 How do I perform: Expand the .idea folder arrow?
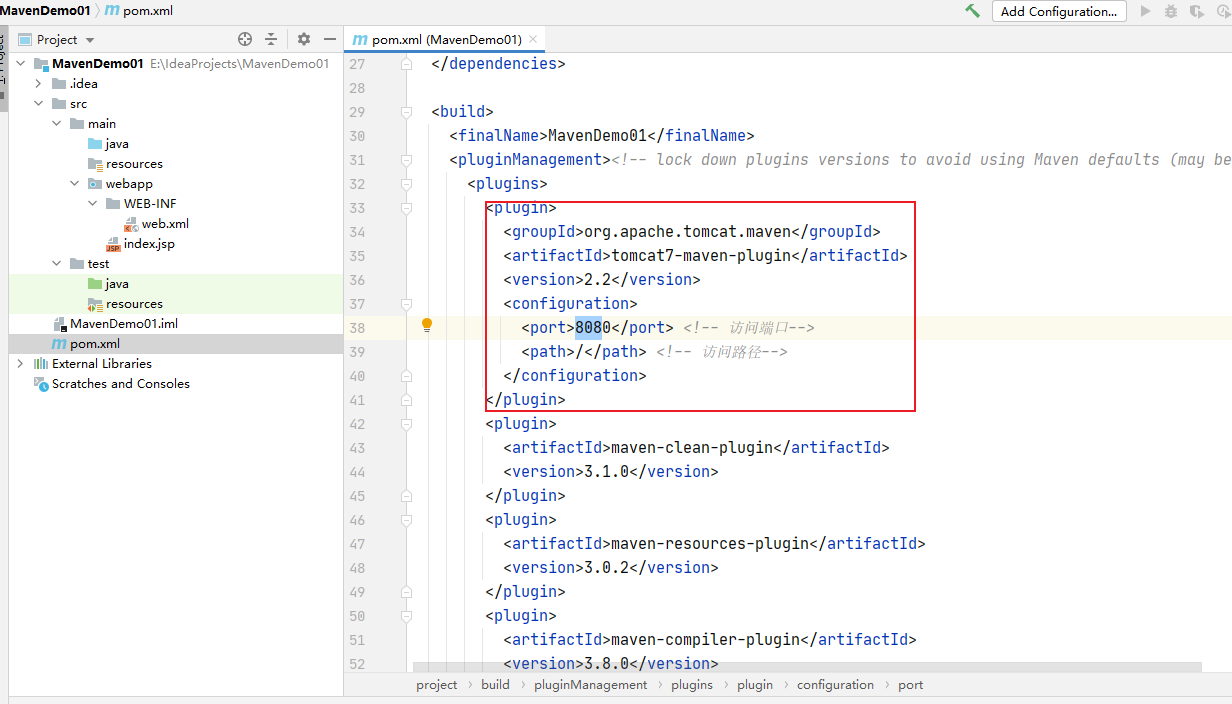click(x=39, y=83)
